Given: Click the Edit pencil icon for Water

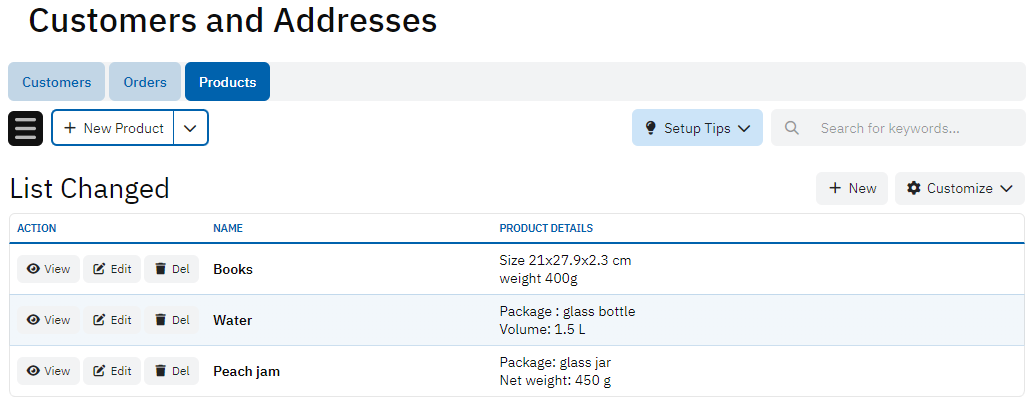Looking at the screenshot, I should coord(100,320).
